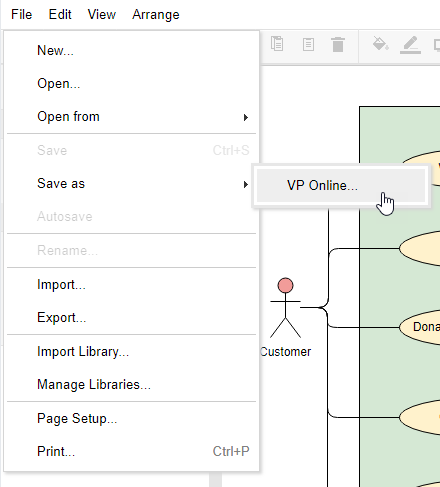This screenshot has width=440, height=487.
Task: Expand the Save as submenu arrow
Action: coord(246,184)
